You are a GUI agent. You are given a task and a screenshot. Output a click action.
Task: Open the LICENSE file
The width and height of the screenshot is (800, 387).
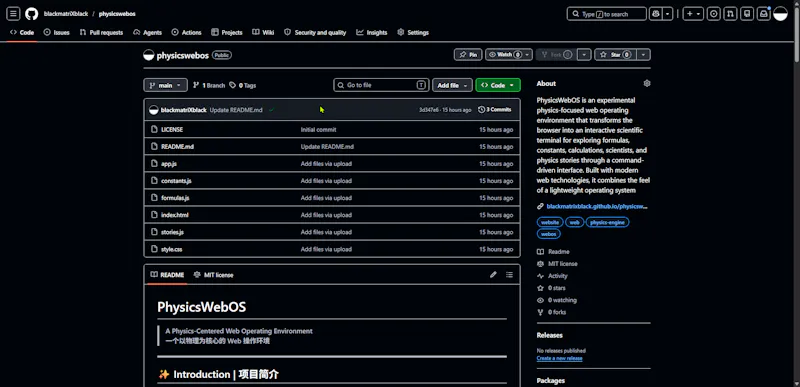click(x=172, y=130)
